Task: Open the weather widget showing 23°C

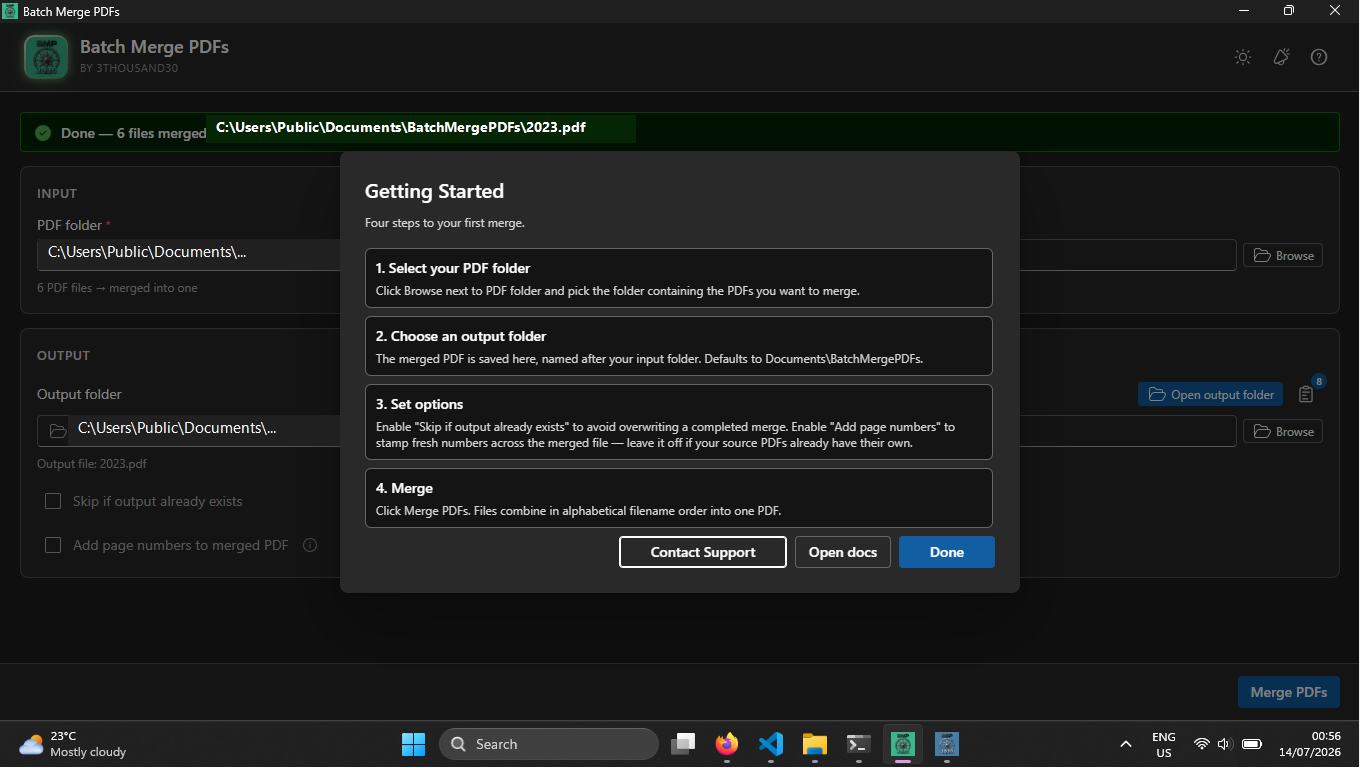Action: [73, 744]
